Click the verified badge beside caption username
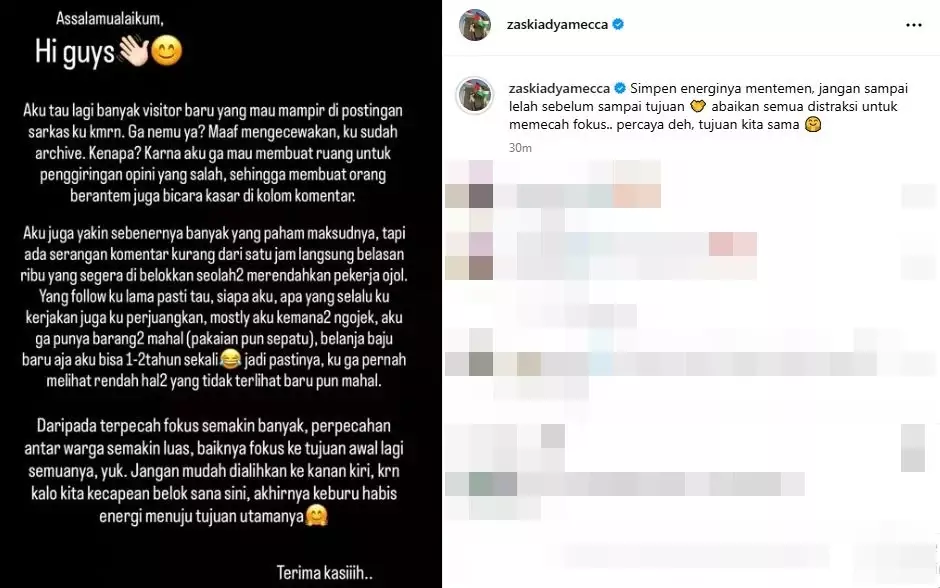940x588 pixels. [620, 89]
